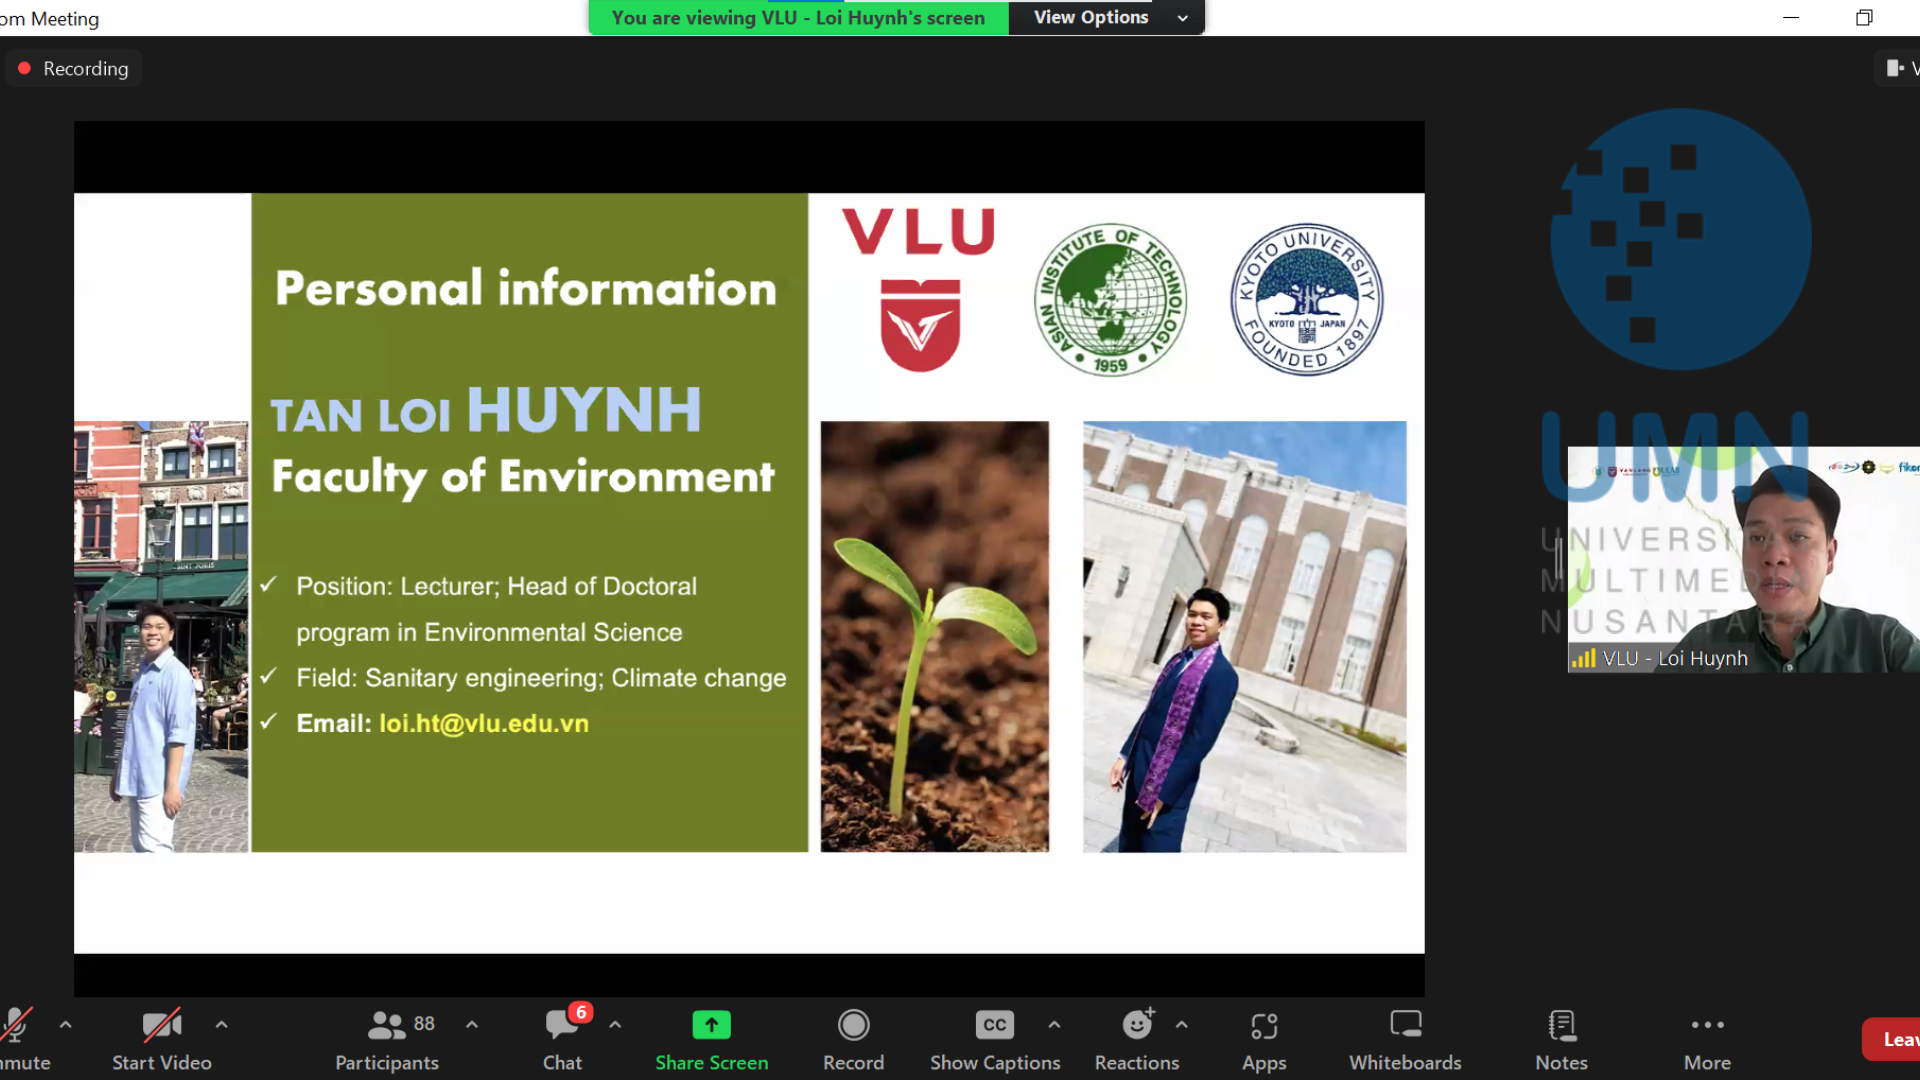
Task: Expand audio options caret next to unmute
Action: [x=66, y=1025]
